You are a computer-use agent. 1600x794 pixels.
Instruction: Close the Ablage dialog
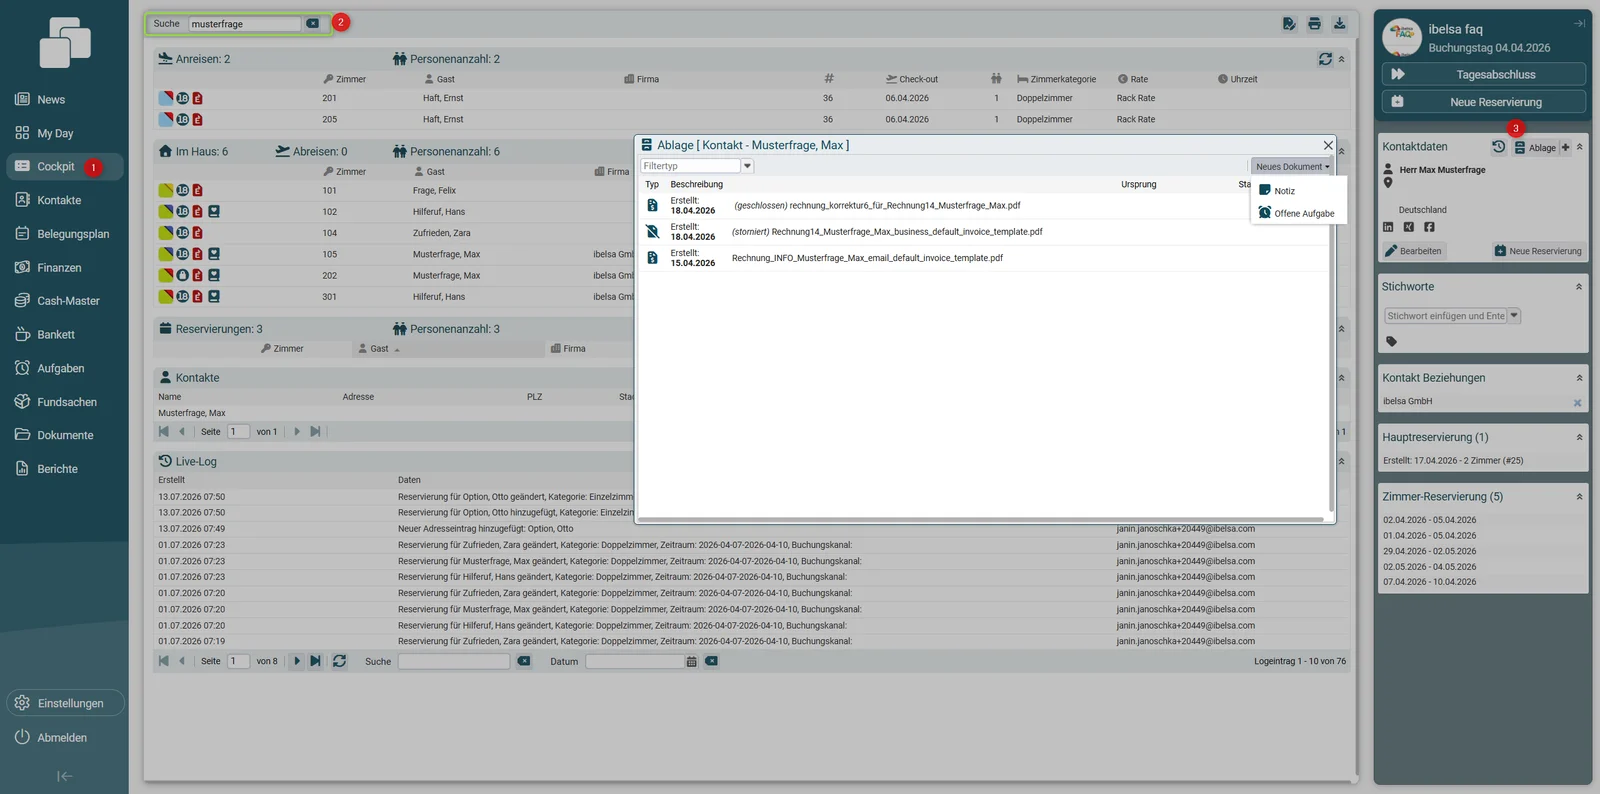pyautogui.click(x=1328, y=145)
